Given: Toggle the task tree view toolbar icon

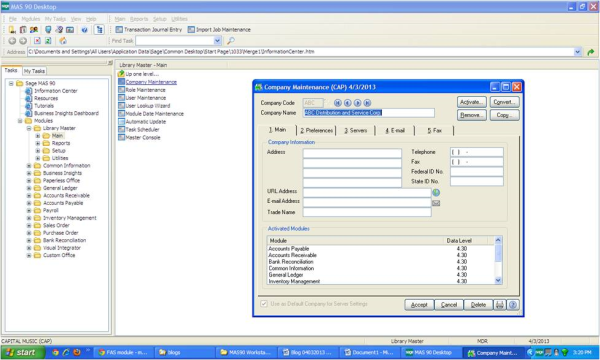Looking at the screenshot, I should [x=99, y=29].
